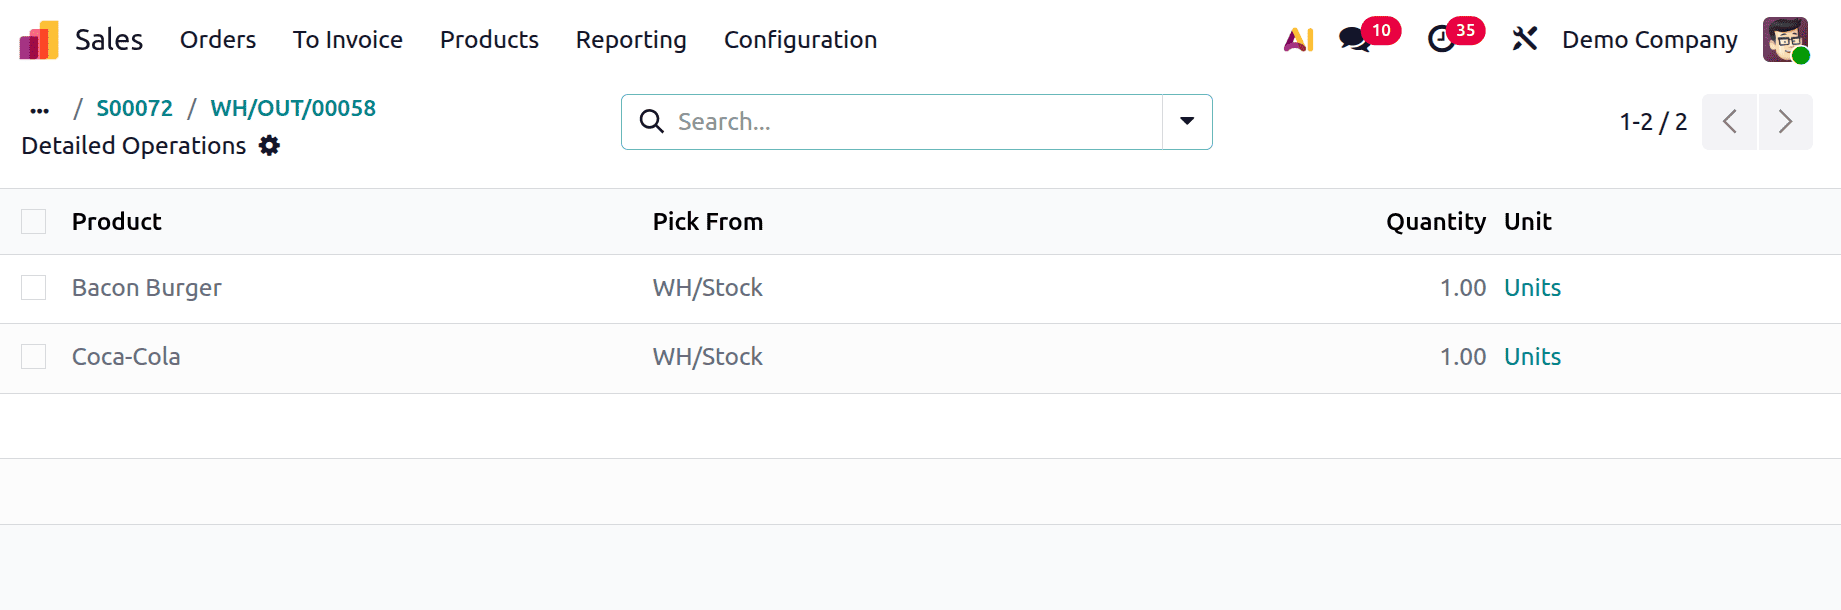Screen dimensions: 1841x610
Task: Open the Sales app home icon
Action: [38, 38]
